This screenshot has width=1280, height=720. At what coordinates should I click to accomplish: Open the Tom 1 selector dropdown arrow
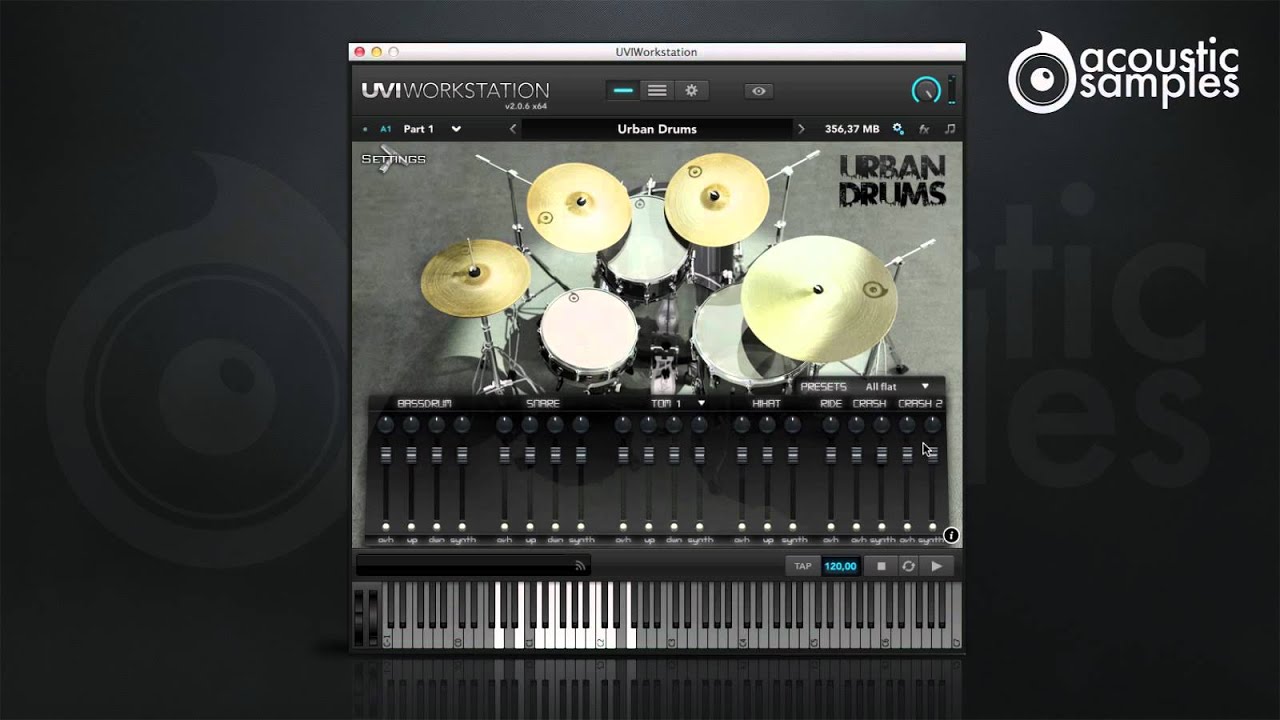(x=701, y=403)
